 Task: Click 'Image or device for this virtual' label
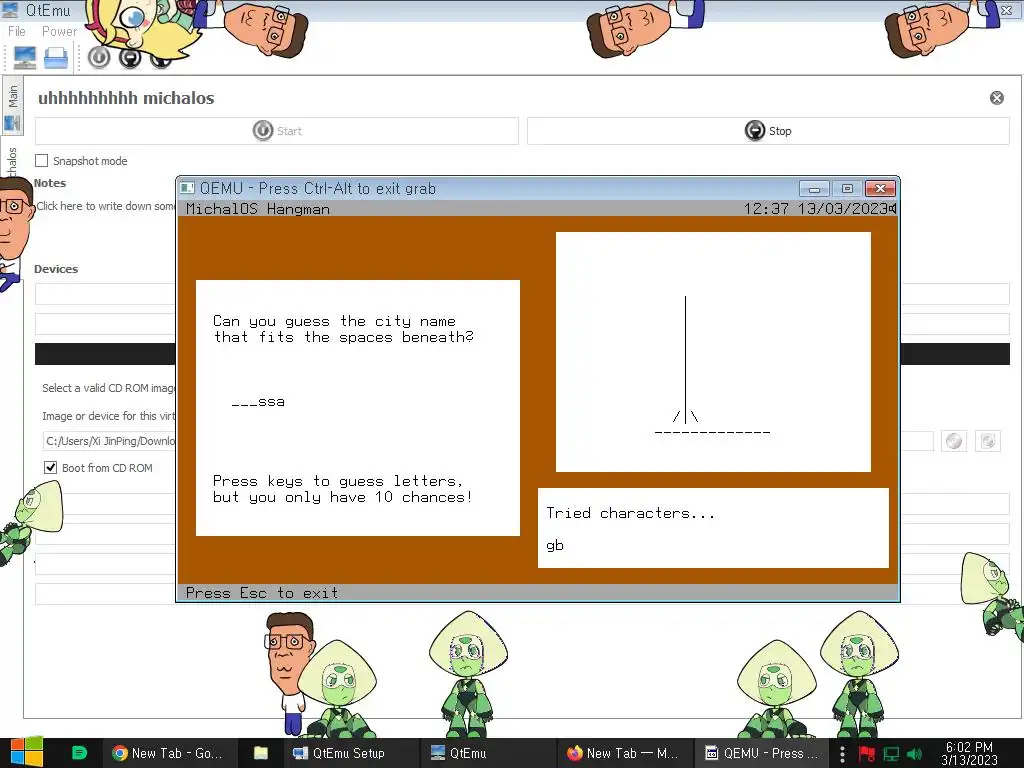coord(109,416)
